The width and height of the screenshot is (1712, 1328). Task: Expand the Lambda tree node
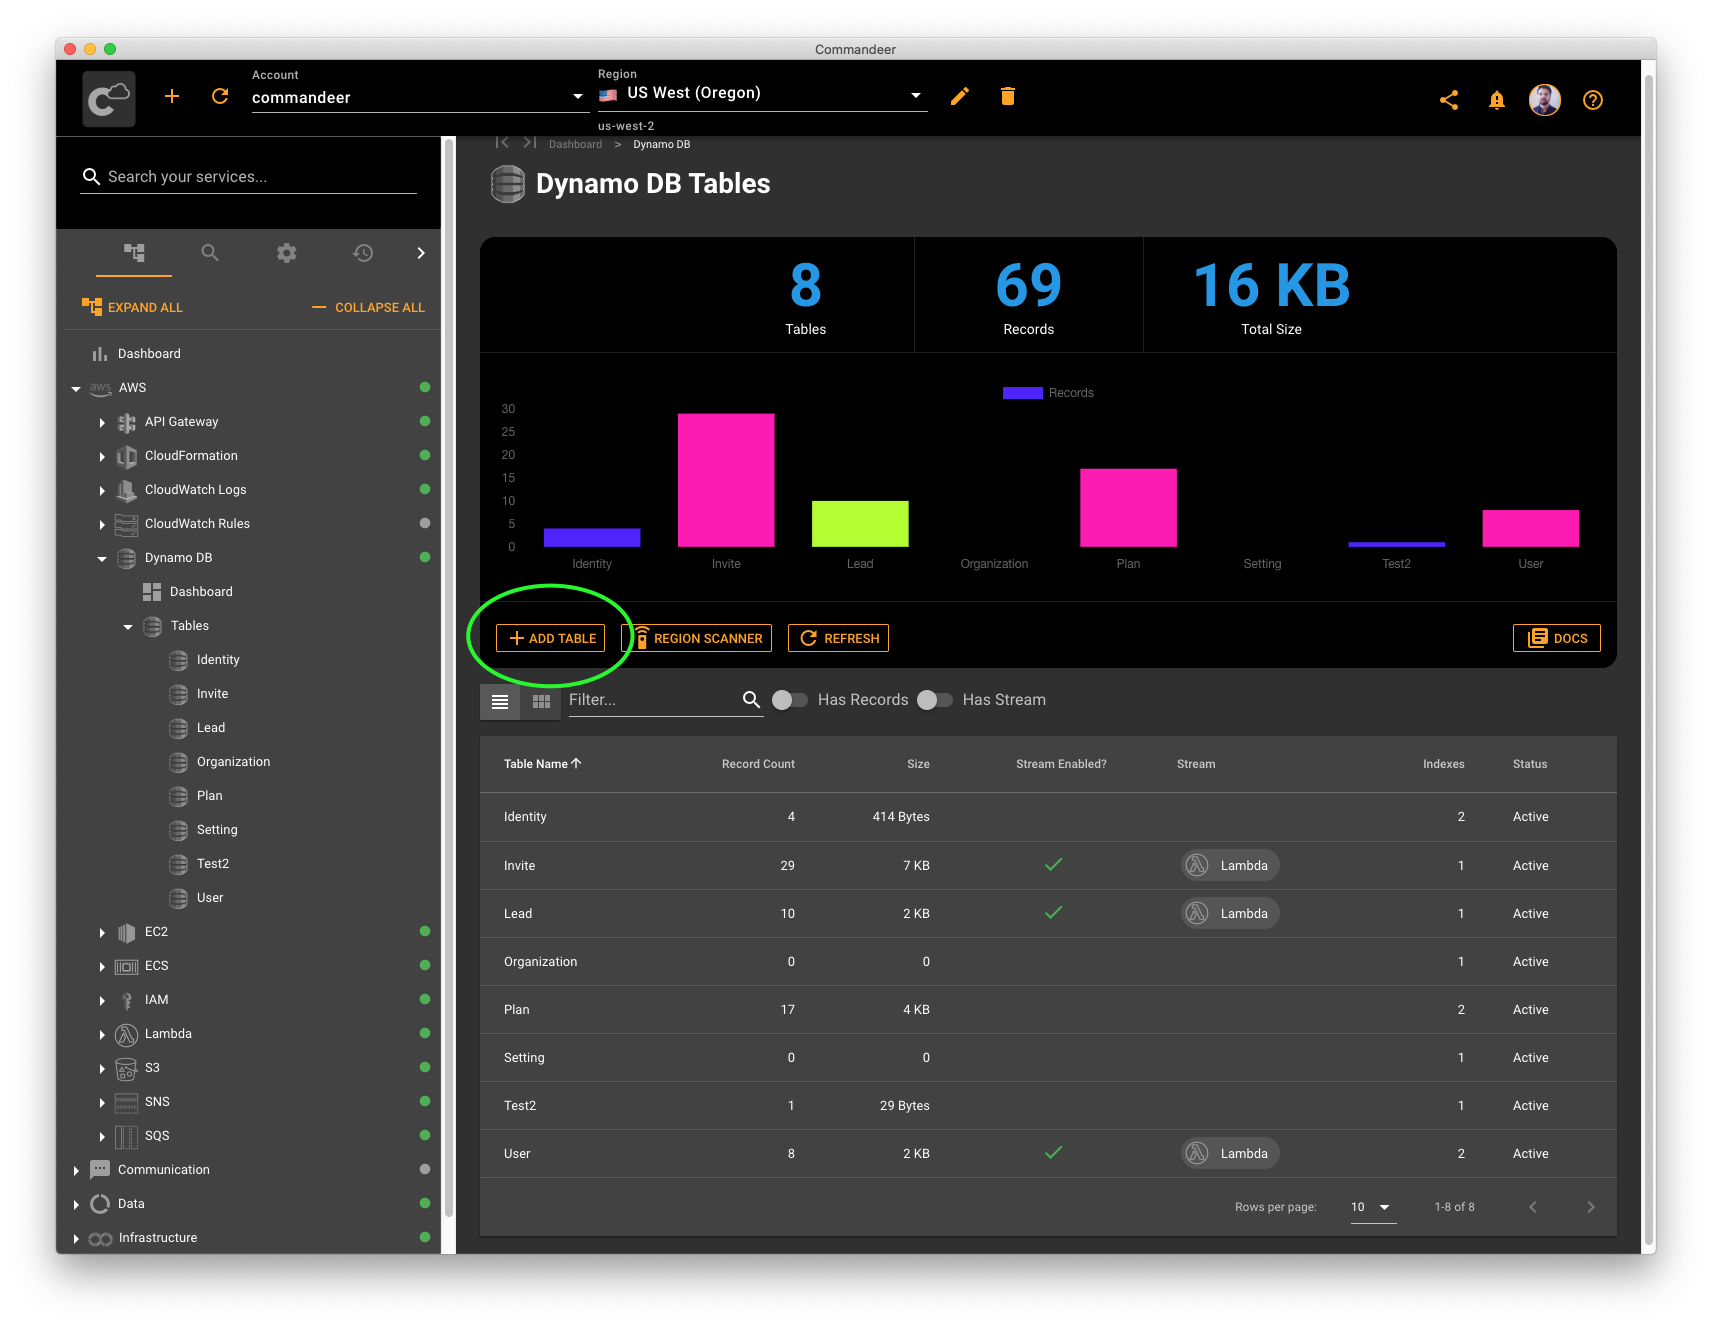point(102,1034)
